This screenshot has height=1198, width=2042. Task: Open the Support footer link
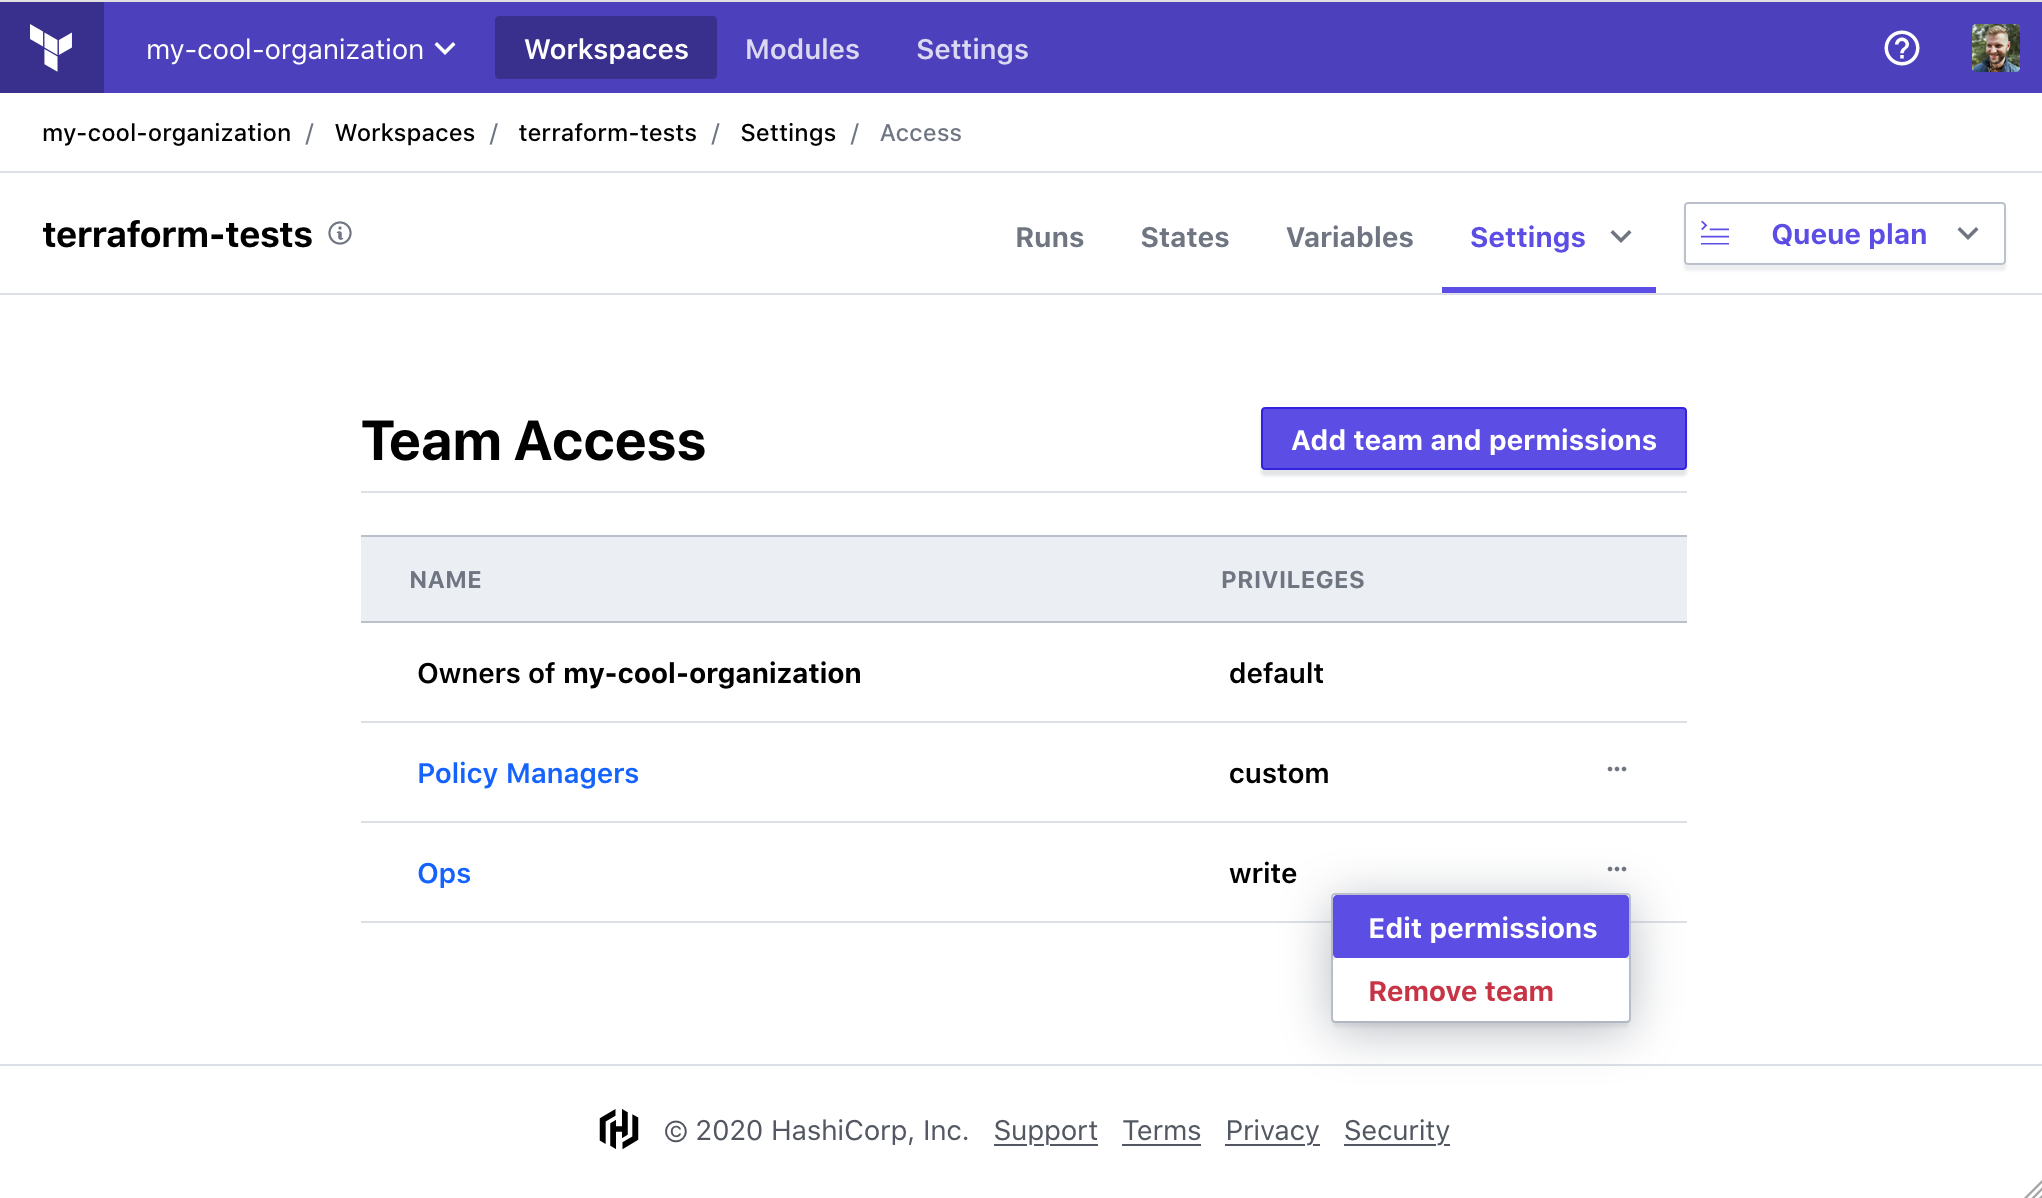(x=1045, y=1130)
